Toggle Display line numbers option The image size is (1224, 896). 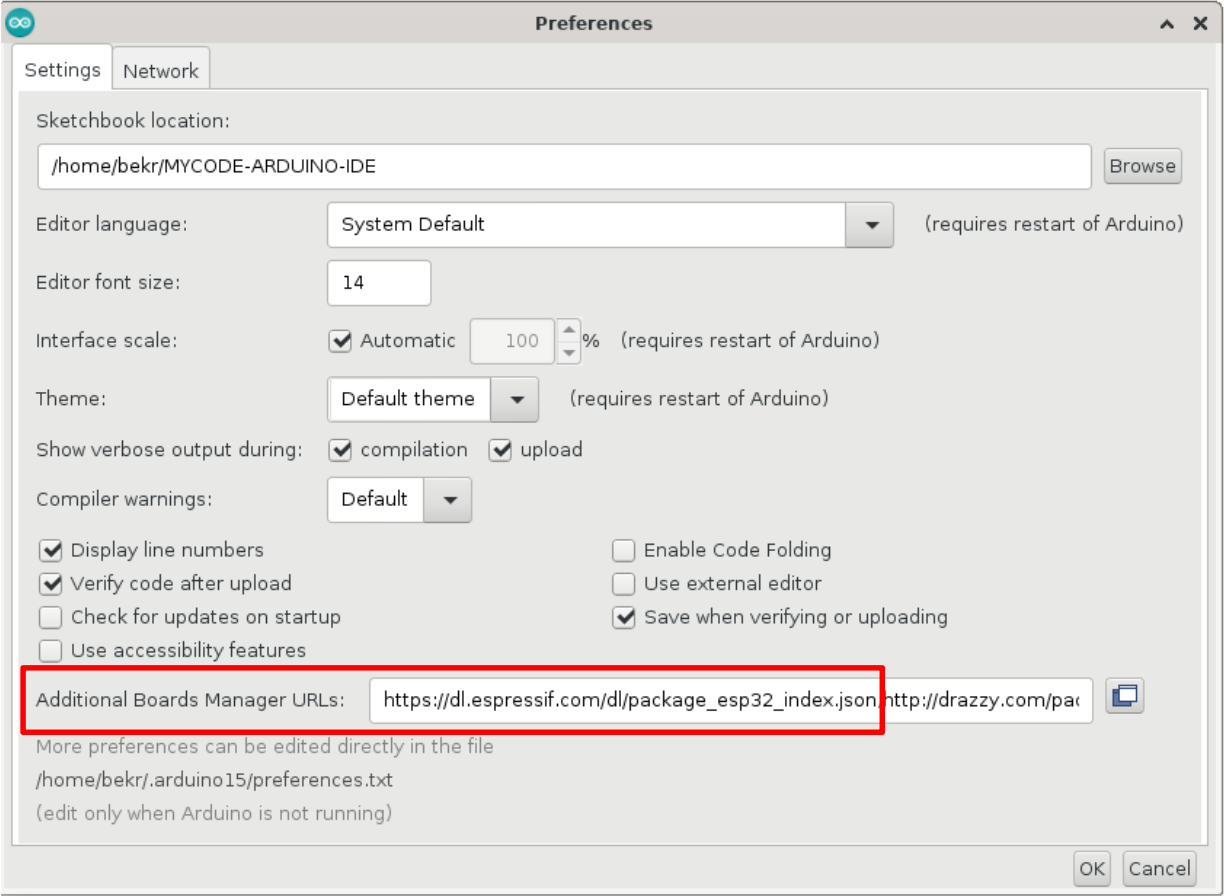(x=51, y=550)
